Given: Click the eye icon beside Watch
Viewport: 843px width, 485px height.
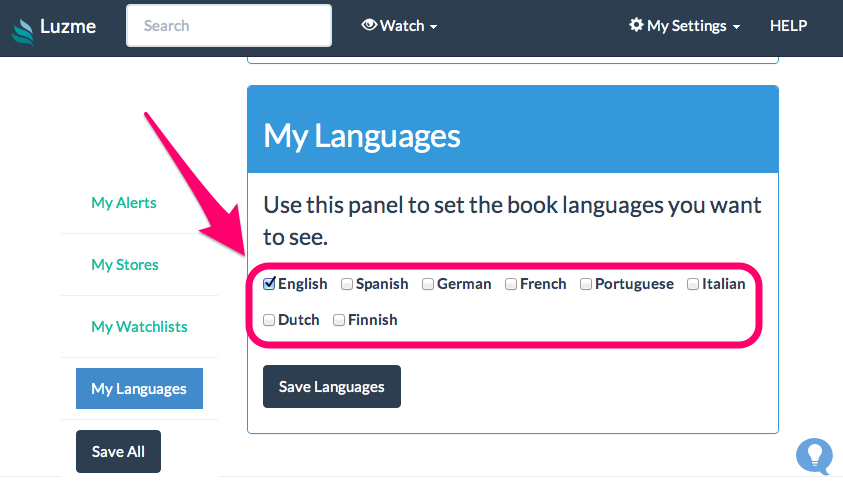Looking at the screenshot, I should pyautogui.click(x=369, y=25).
